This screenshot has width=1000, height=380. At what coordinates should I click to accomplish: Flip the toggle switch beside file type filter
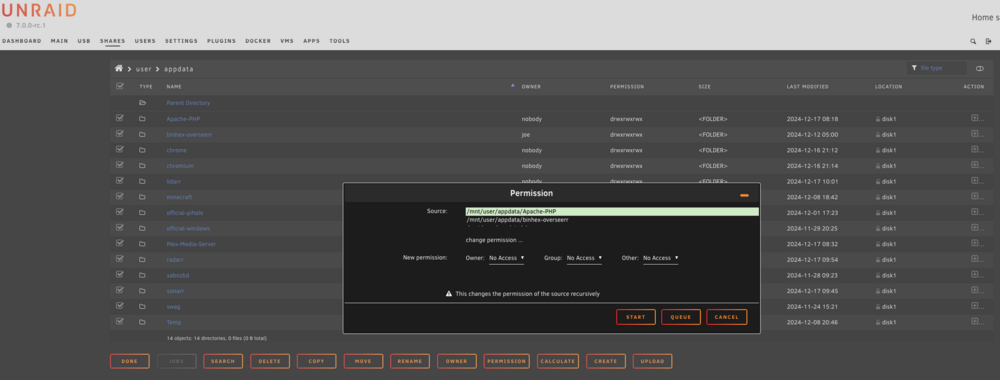pyautogui.click(x=980, y=68)
